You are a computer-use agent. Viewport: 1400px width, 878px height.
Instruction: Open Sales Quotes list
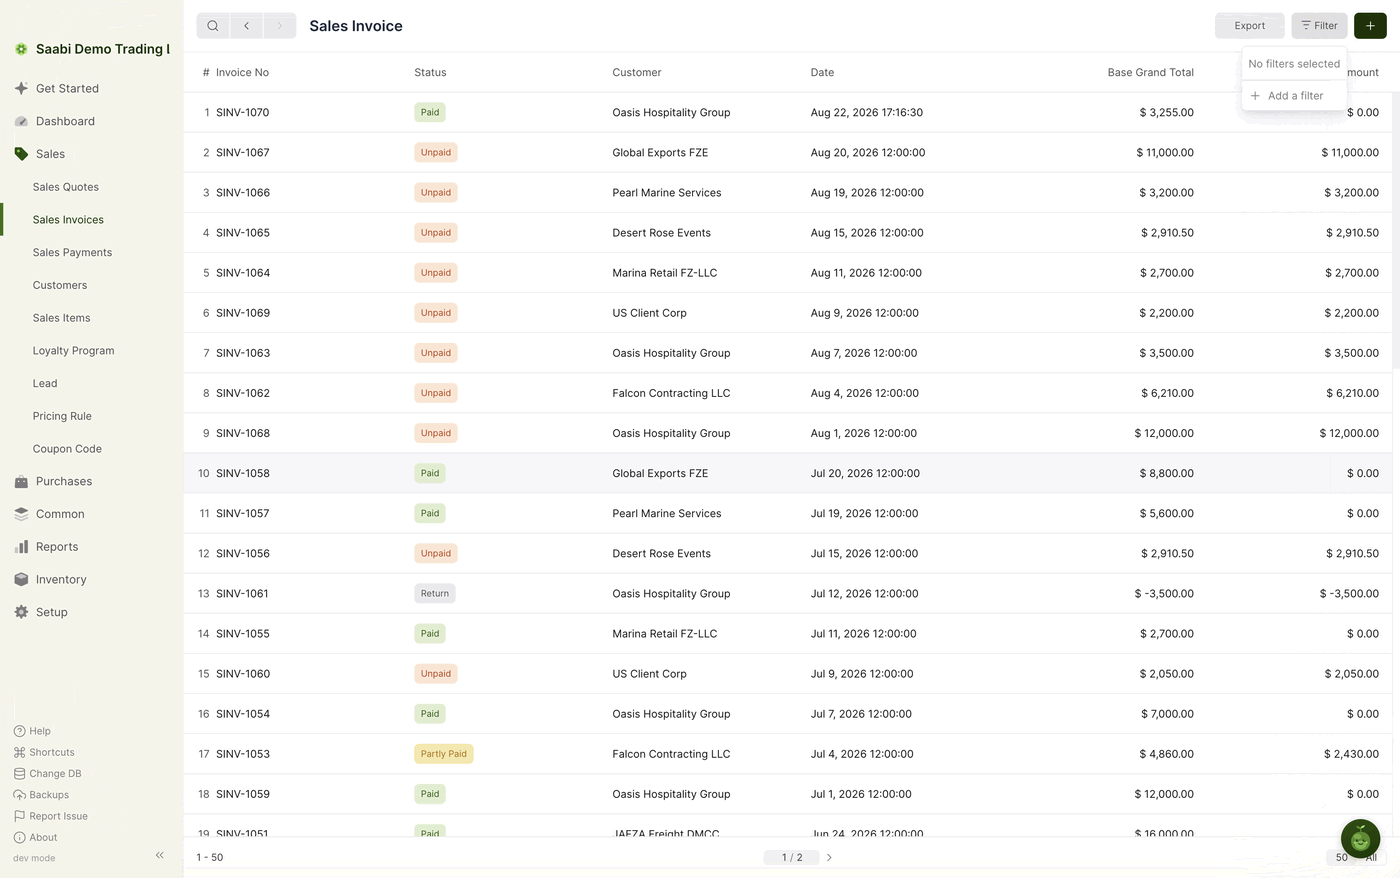tap(66, 187)
